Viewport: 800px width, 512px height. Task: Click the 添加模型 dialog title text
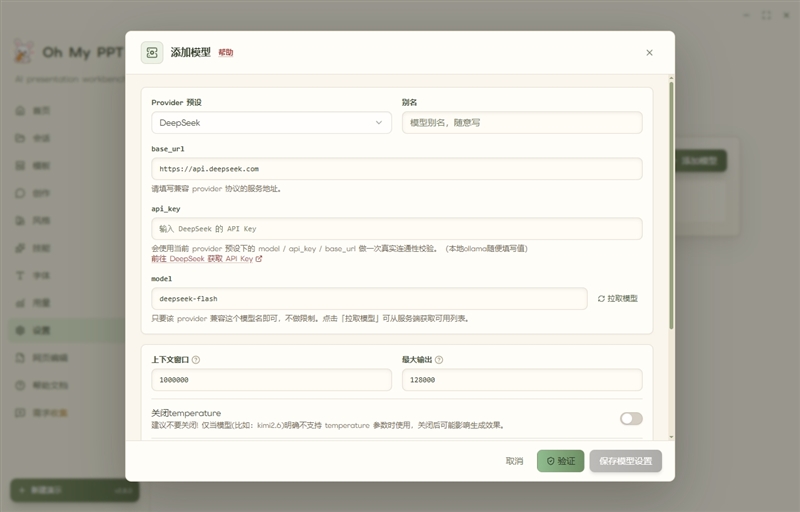(190, 53)
